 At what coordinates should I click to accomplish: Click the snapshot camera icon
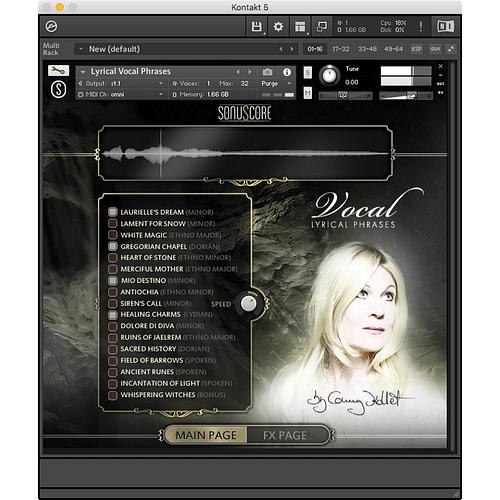pos(267,72)
